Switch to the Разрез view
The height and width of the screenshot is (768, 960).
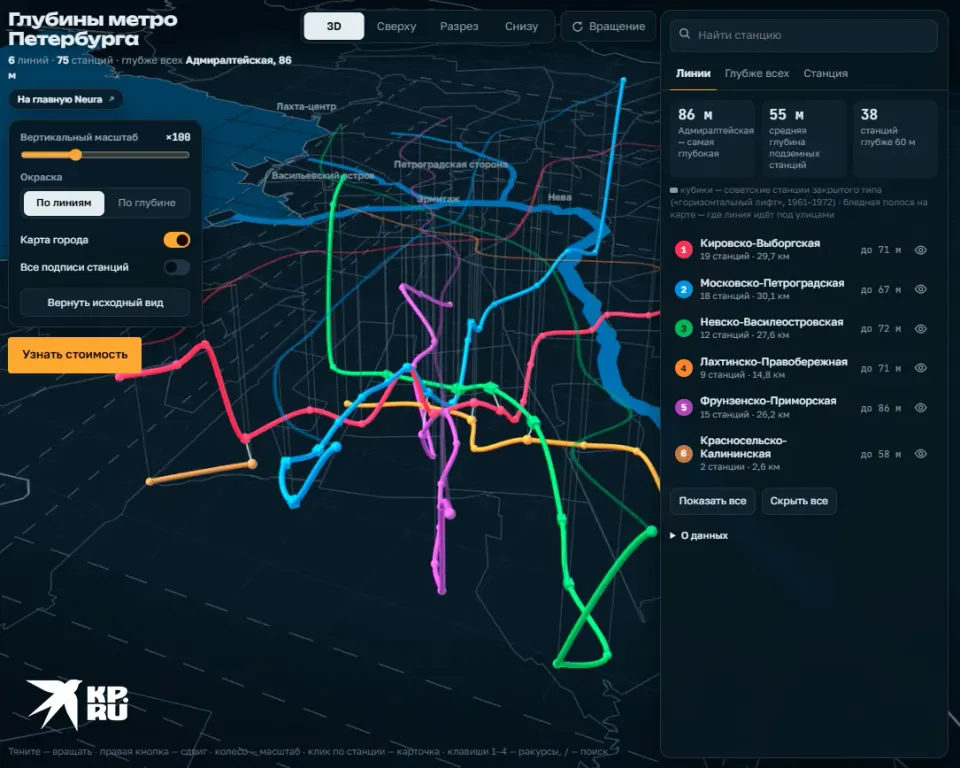point(459,26)
